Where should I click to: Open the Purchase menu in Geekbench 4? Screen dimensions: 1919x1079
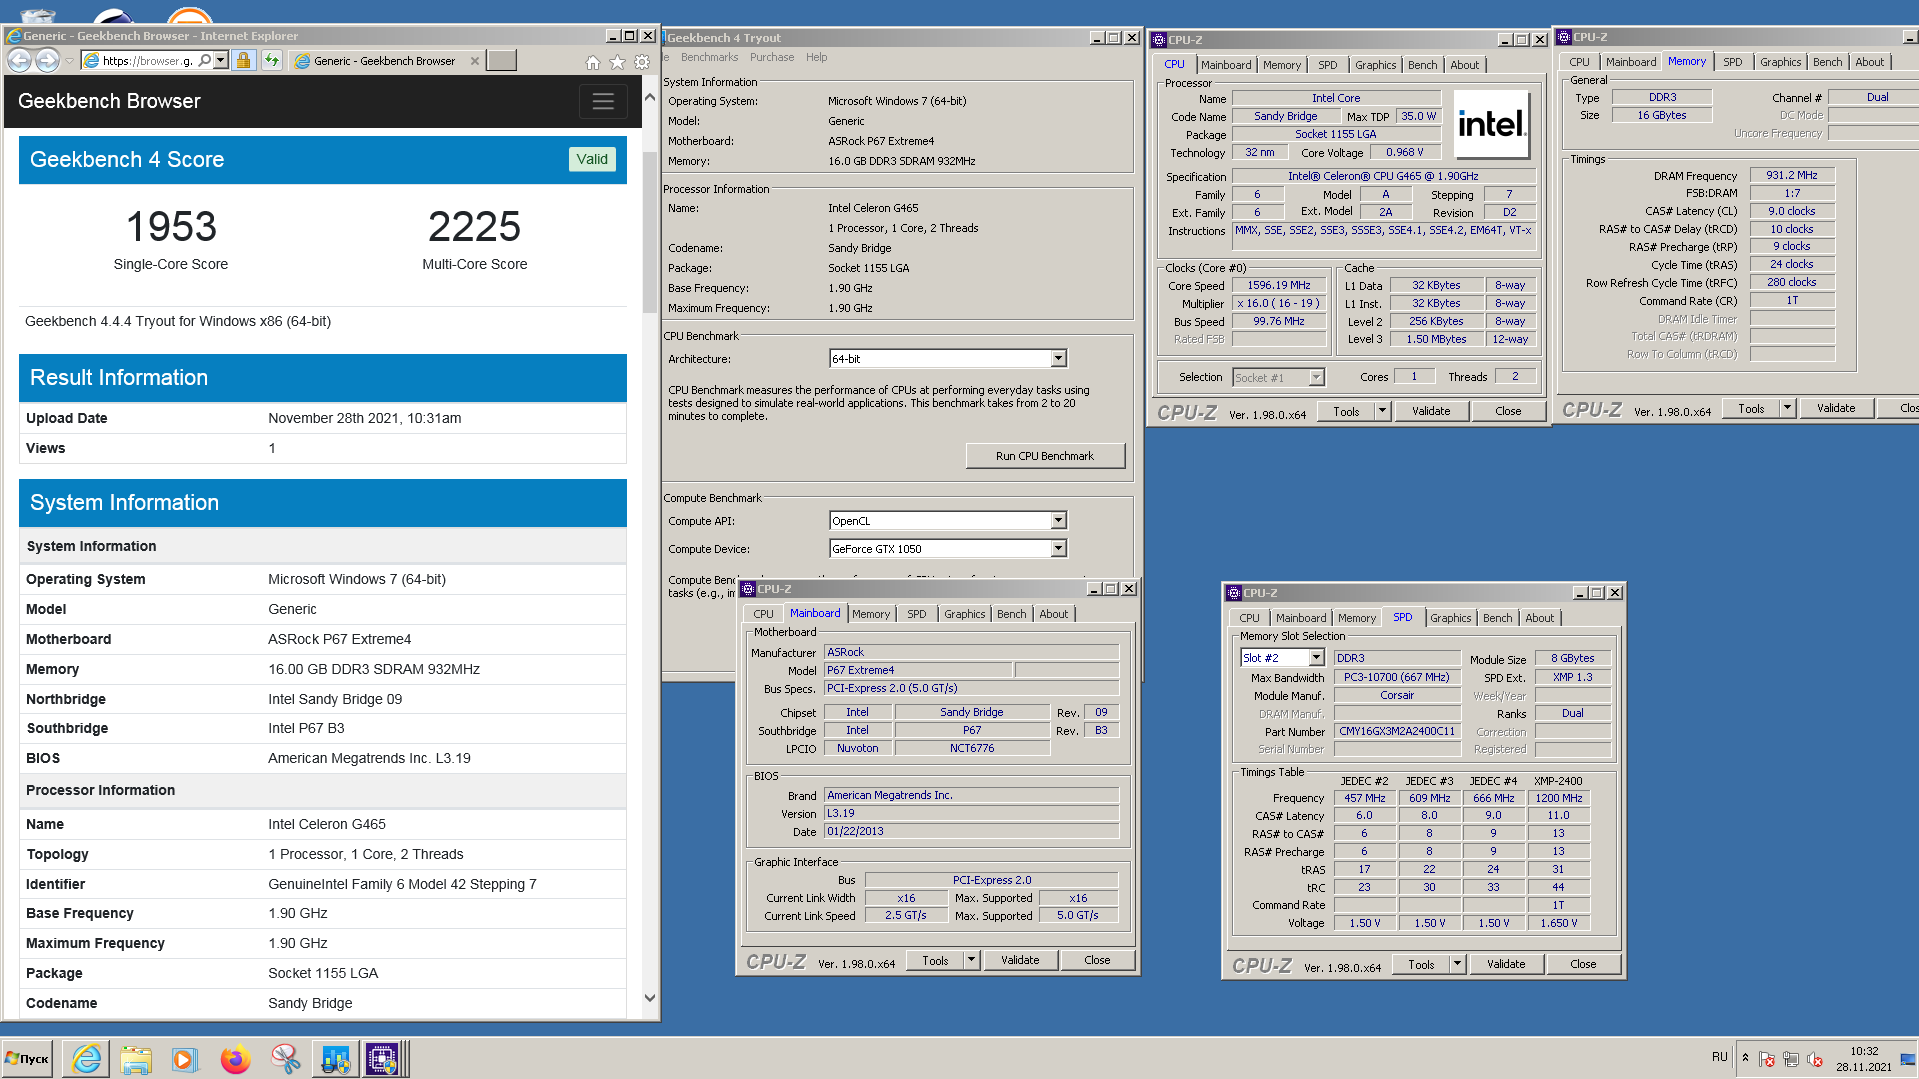coord(772,58)
